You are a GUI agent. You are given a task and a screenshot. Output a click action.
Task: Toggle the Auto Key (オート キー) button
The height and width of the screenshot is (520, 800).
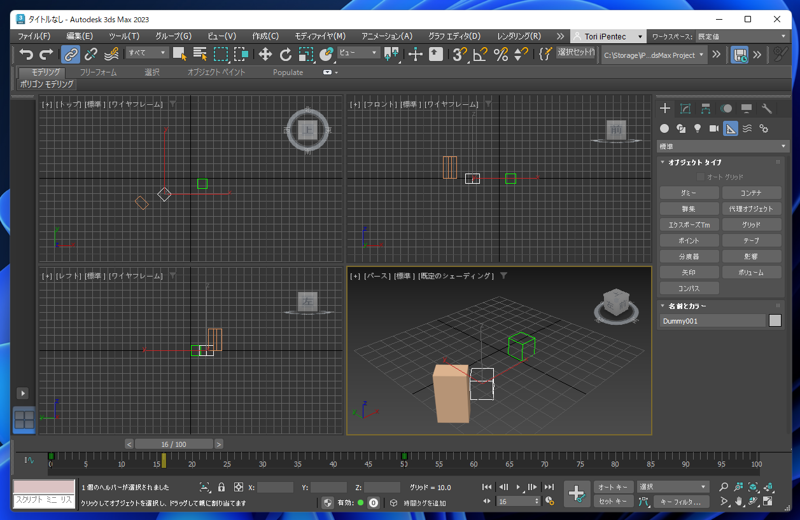click(x=613, y=487)
